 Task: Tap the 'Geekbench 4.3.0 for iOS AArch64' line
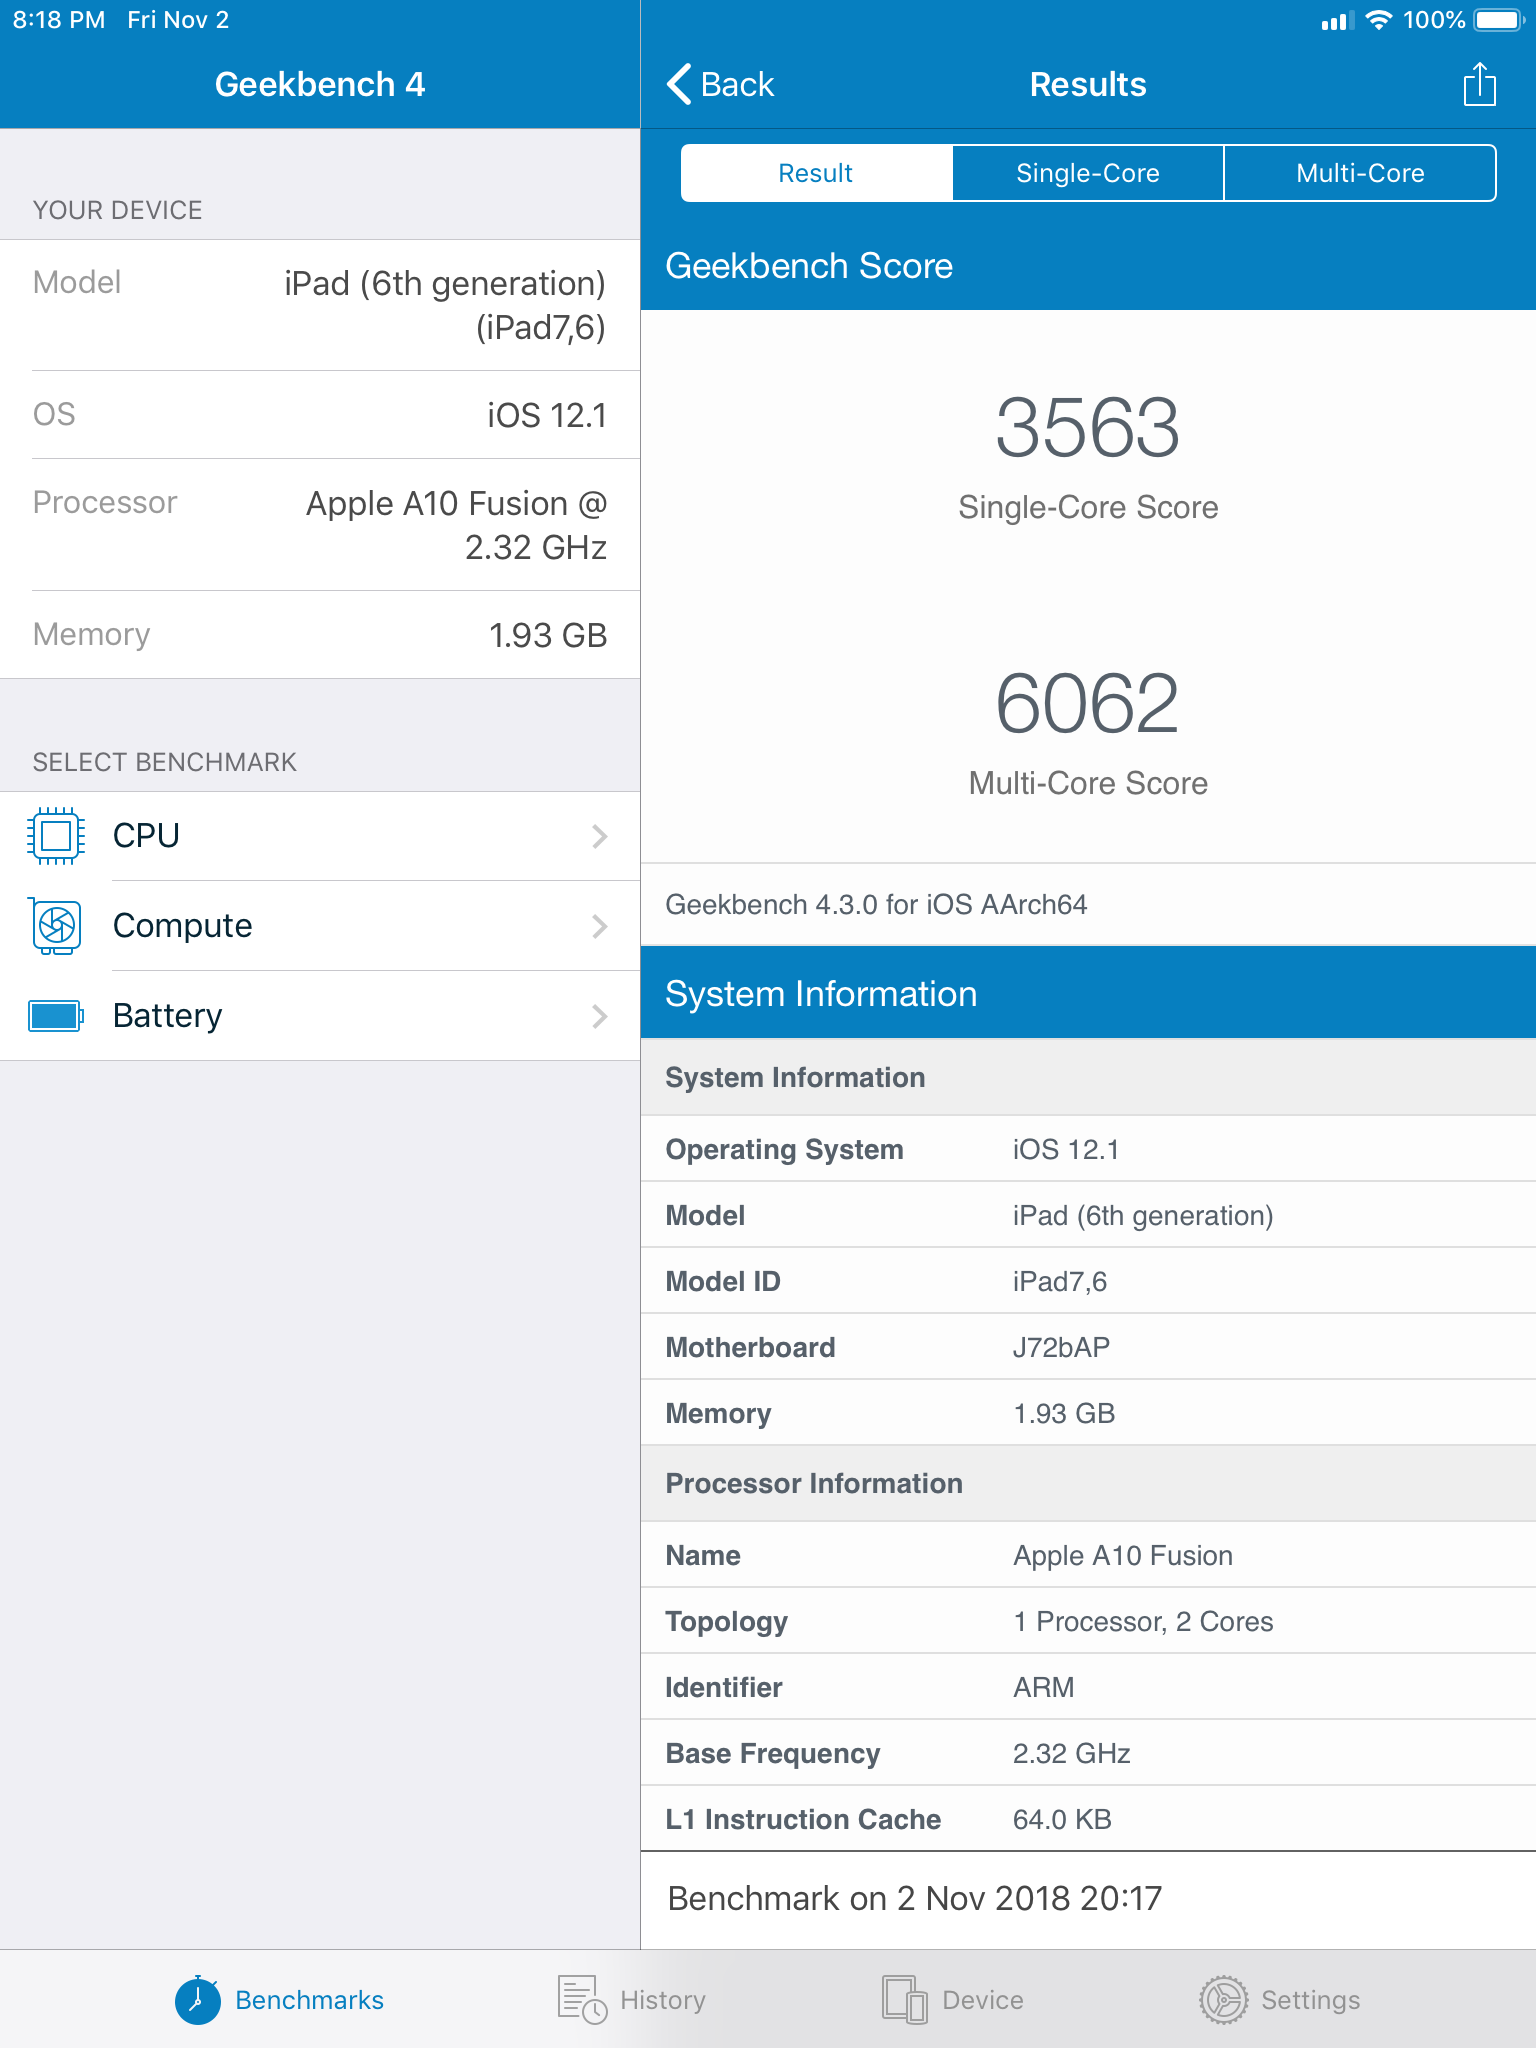[876, 904]
